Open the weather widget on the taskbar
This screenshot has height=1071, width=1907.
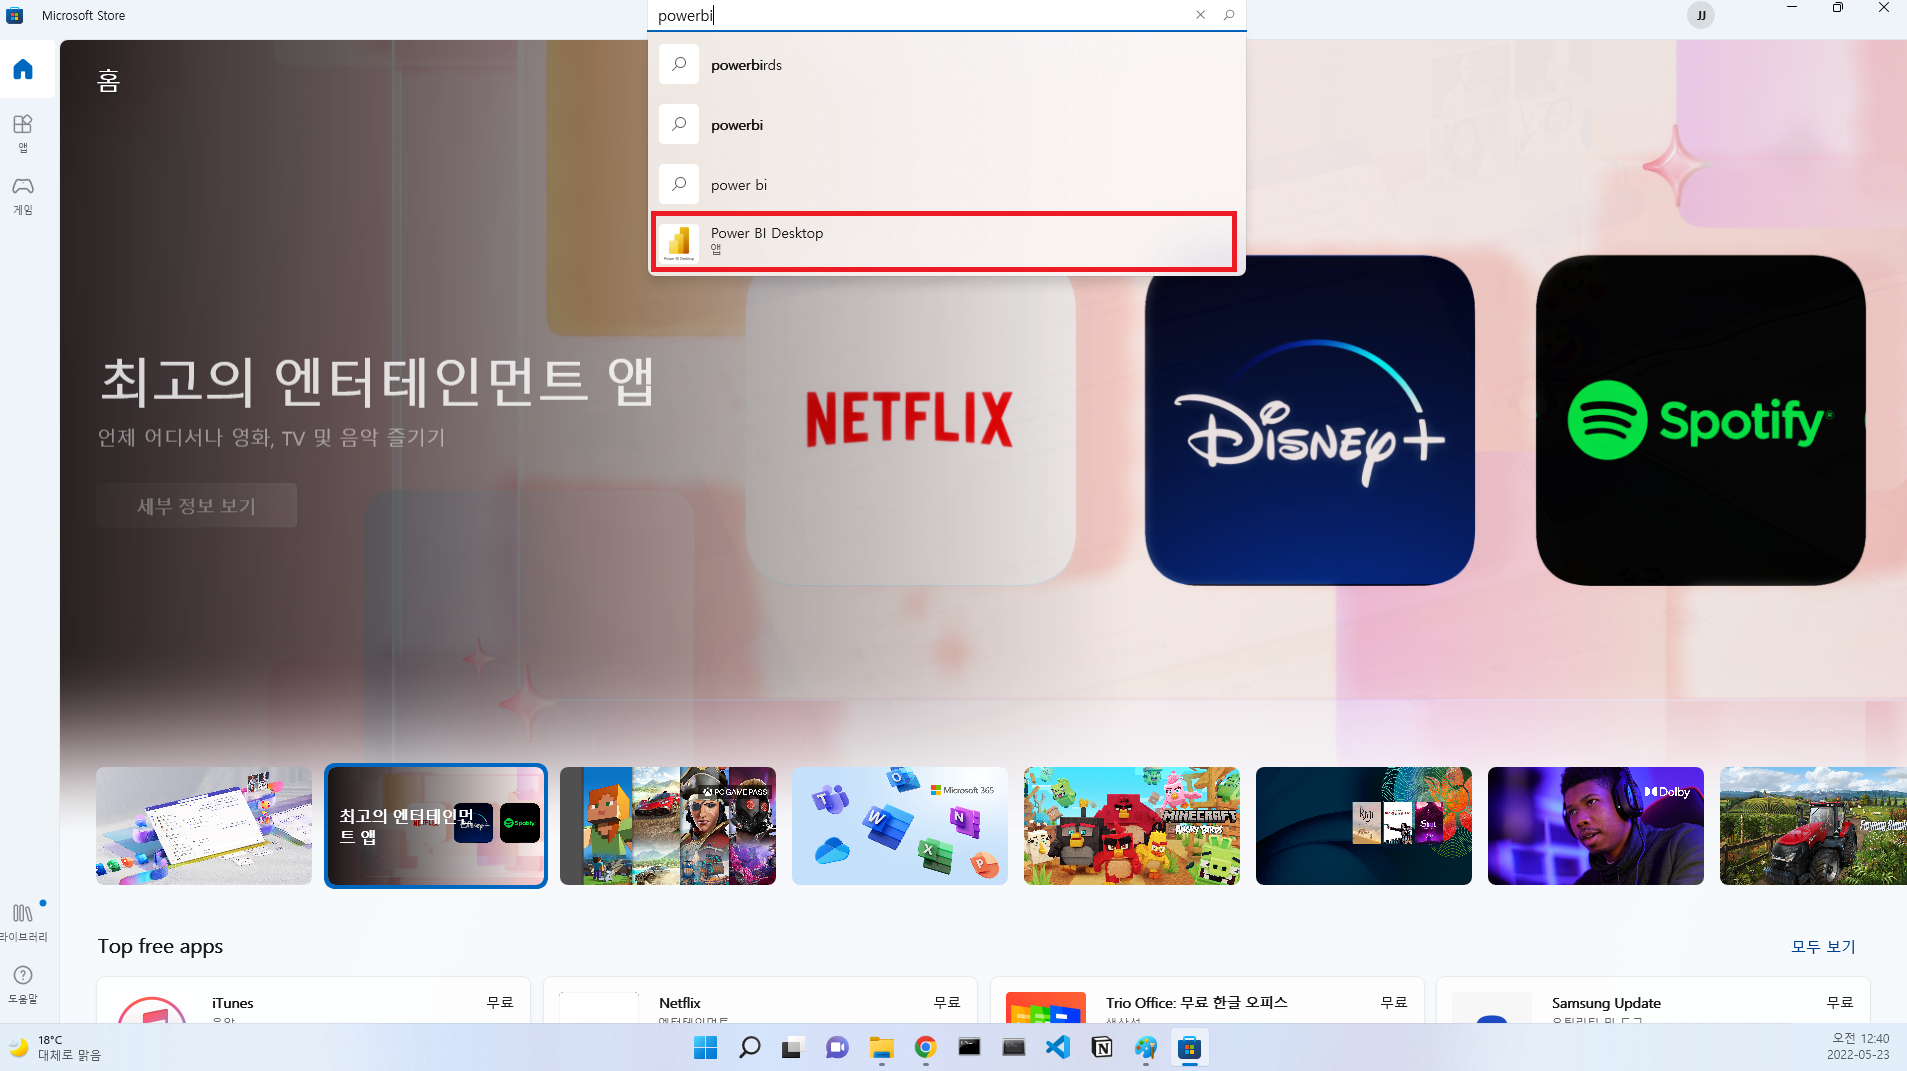tap(56, 1047)
